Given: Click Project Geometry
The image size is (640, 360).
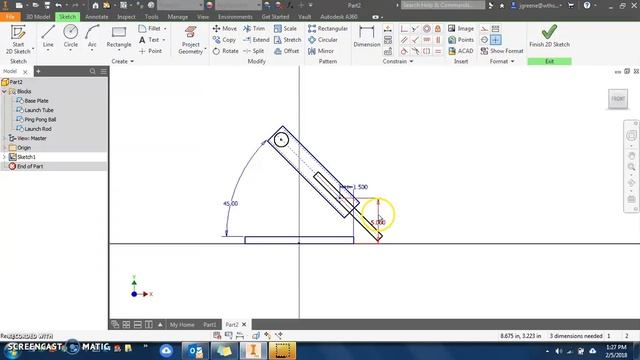Looking at the screenshot, I should [x=191, y=40].
